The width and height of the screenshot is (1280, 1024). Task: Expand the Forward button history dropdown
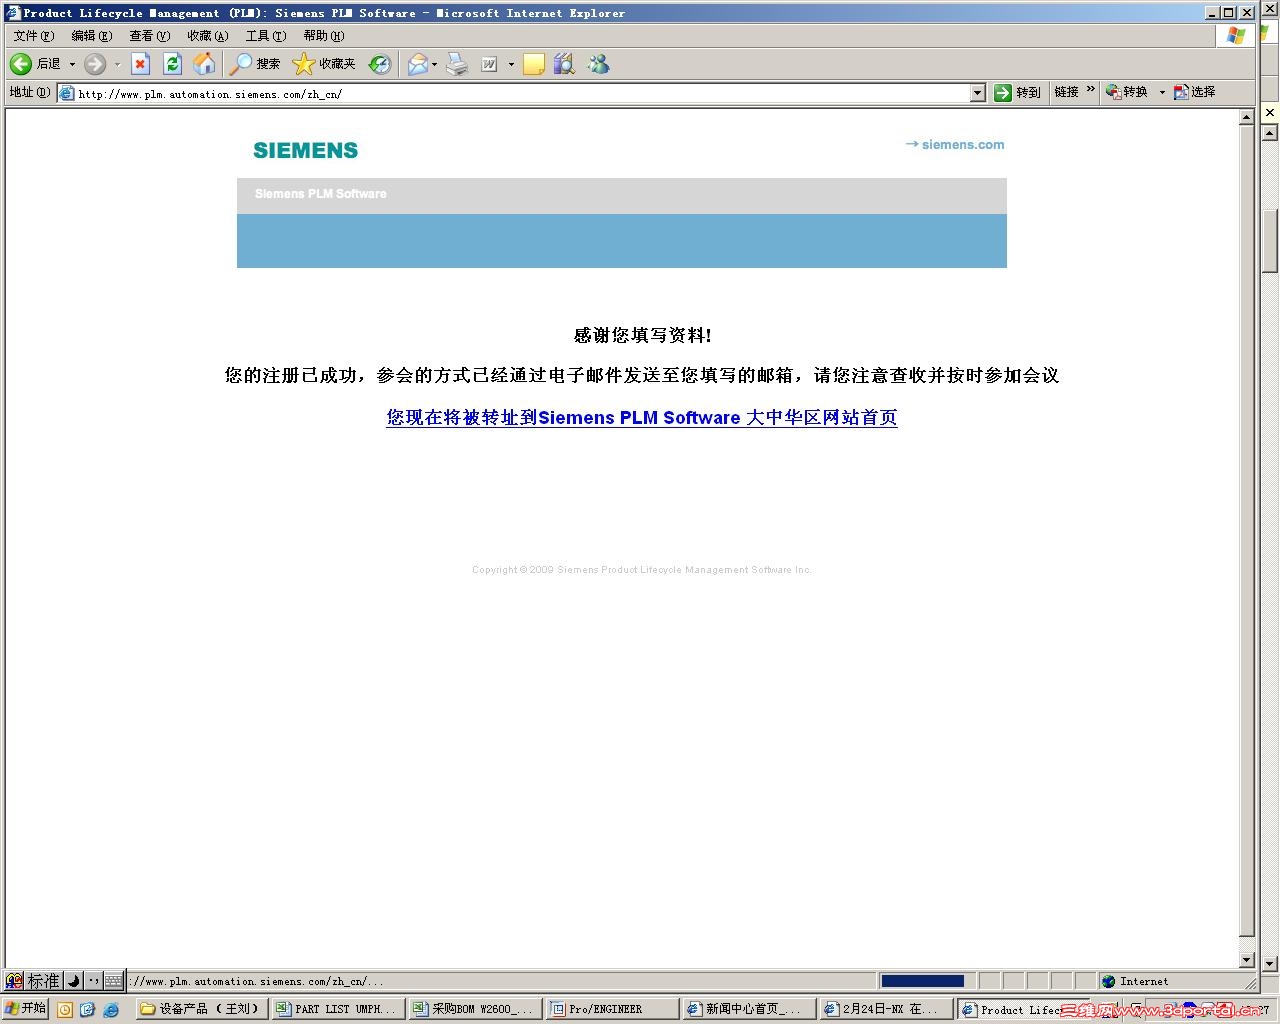tap(117, 65)
